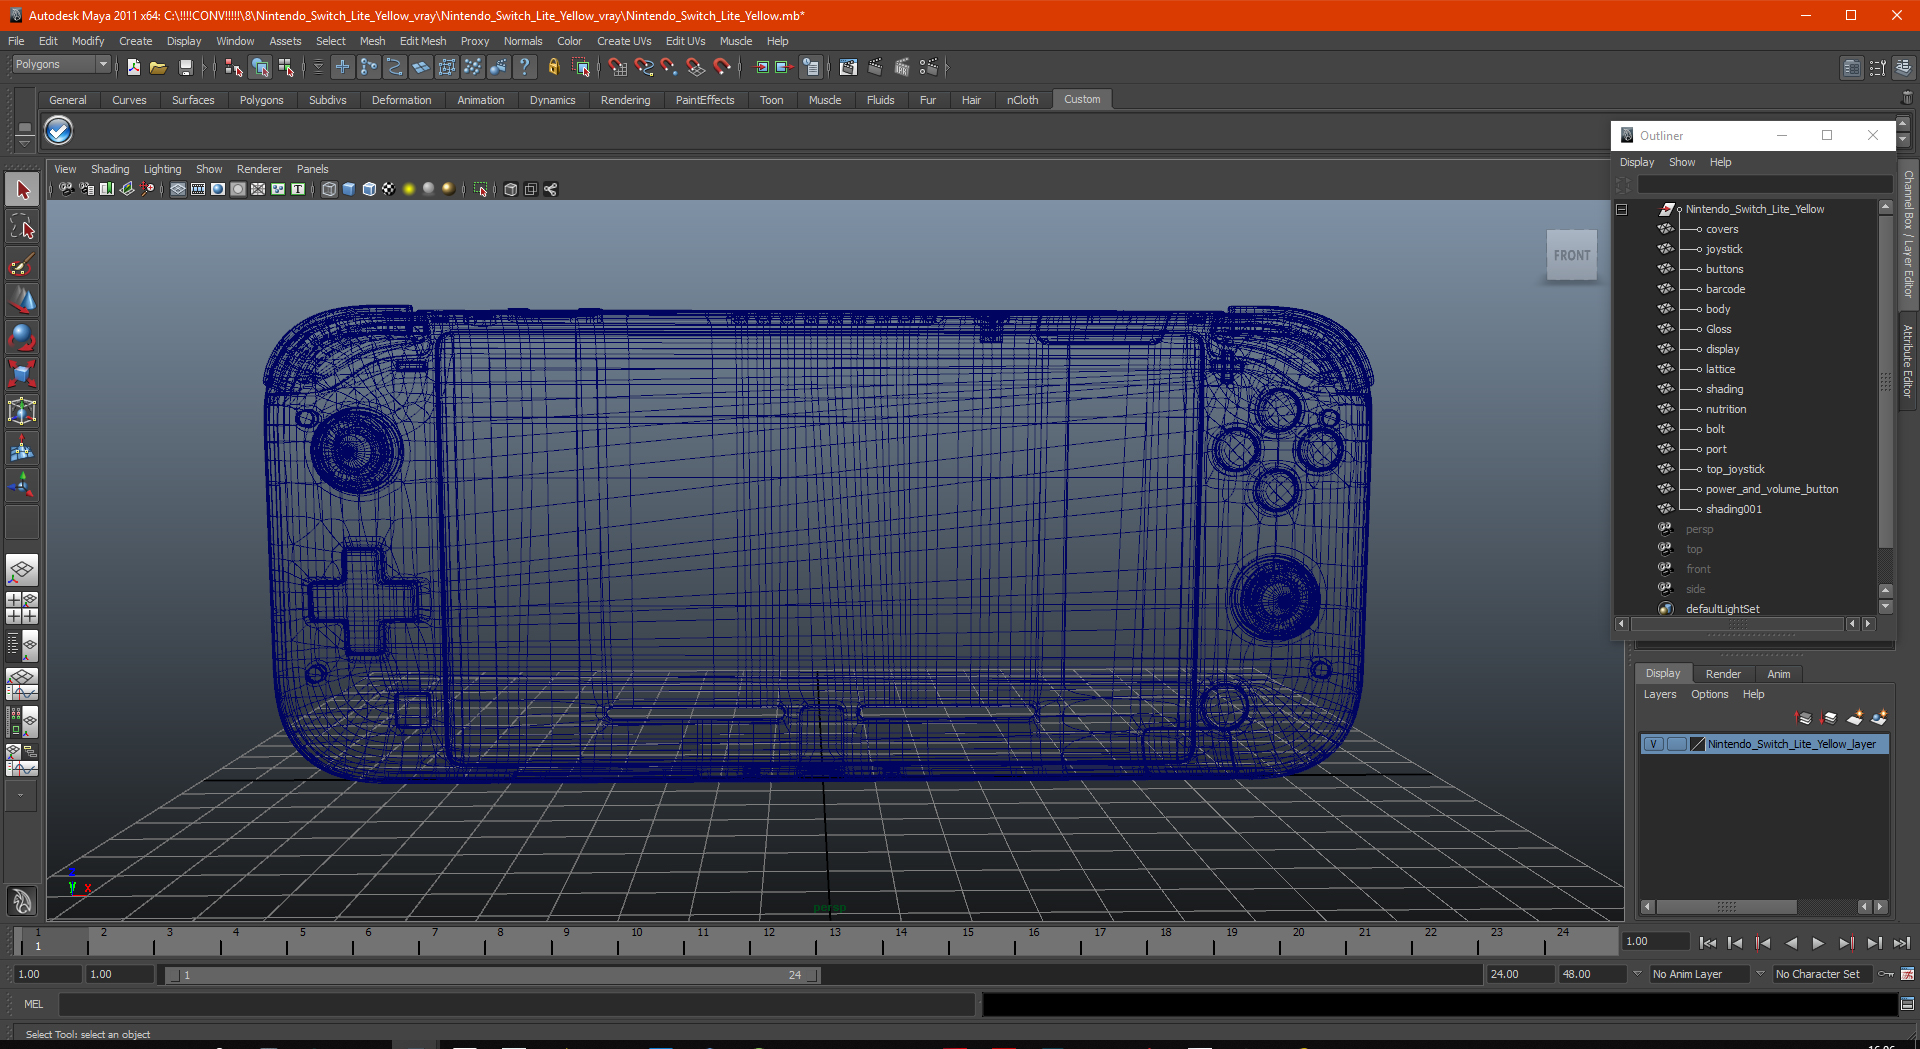
Task: Toggle the Lock selection padlock icon
Action: click(x=553, y=67)
